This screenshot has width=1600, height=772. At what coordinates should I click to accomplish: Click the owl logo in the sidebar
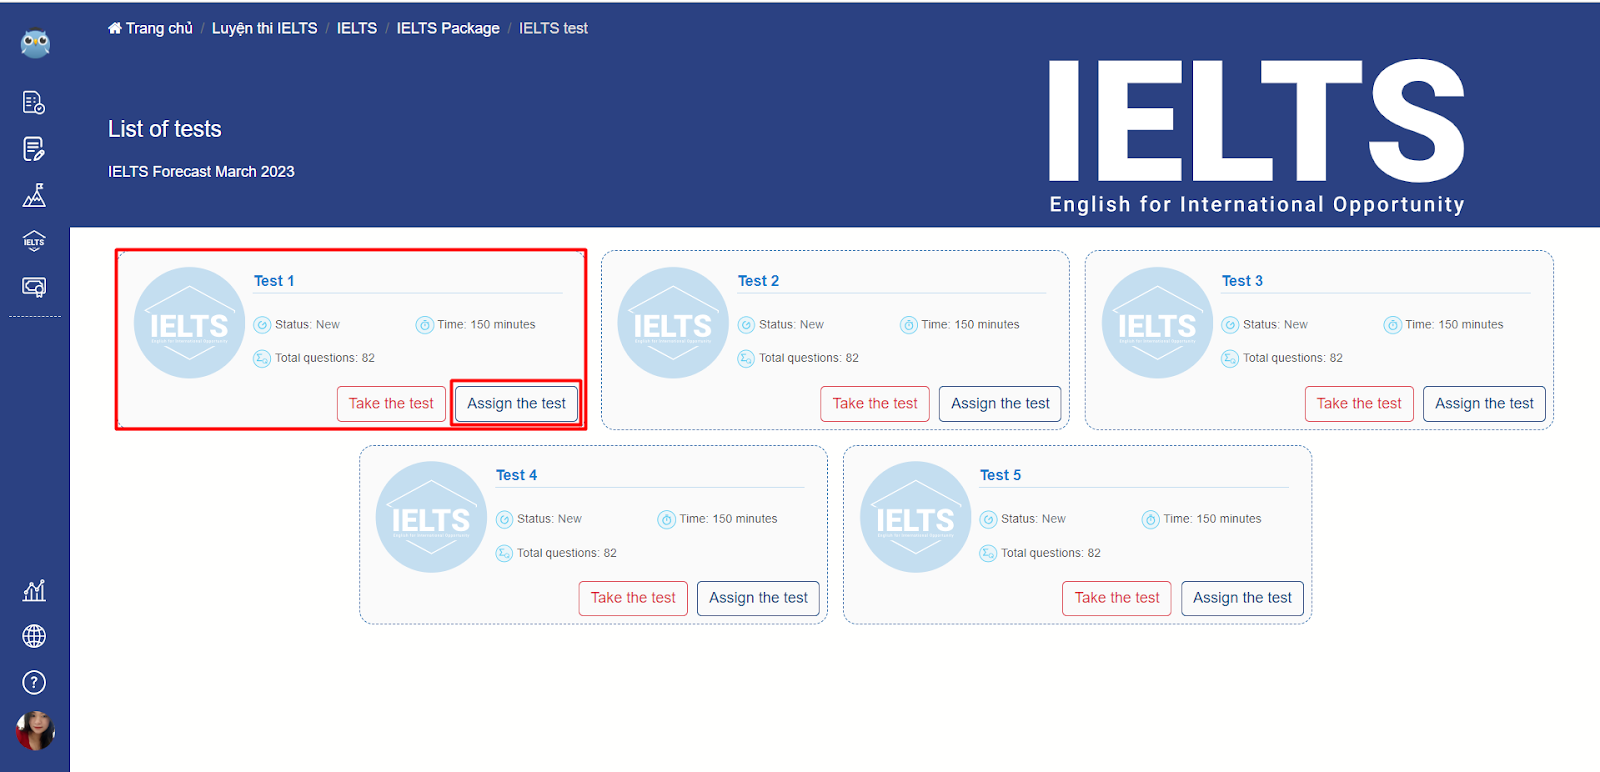coord(35,43)
